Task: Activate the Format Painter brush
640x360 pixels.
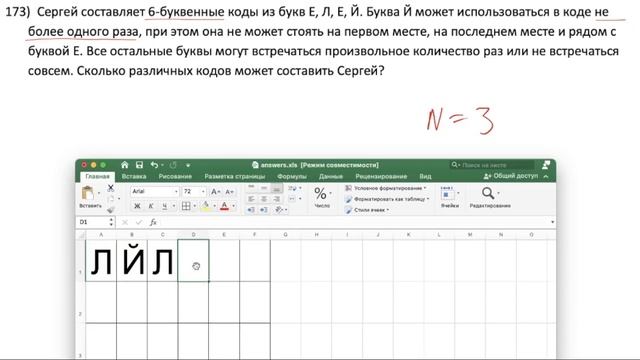Action: tap(111, 210)
